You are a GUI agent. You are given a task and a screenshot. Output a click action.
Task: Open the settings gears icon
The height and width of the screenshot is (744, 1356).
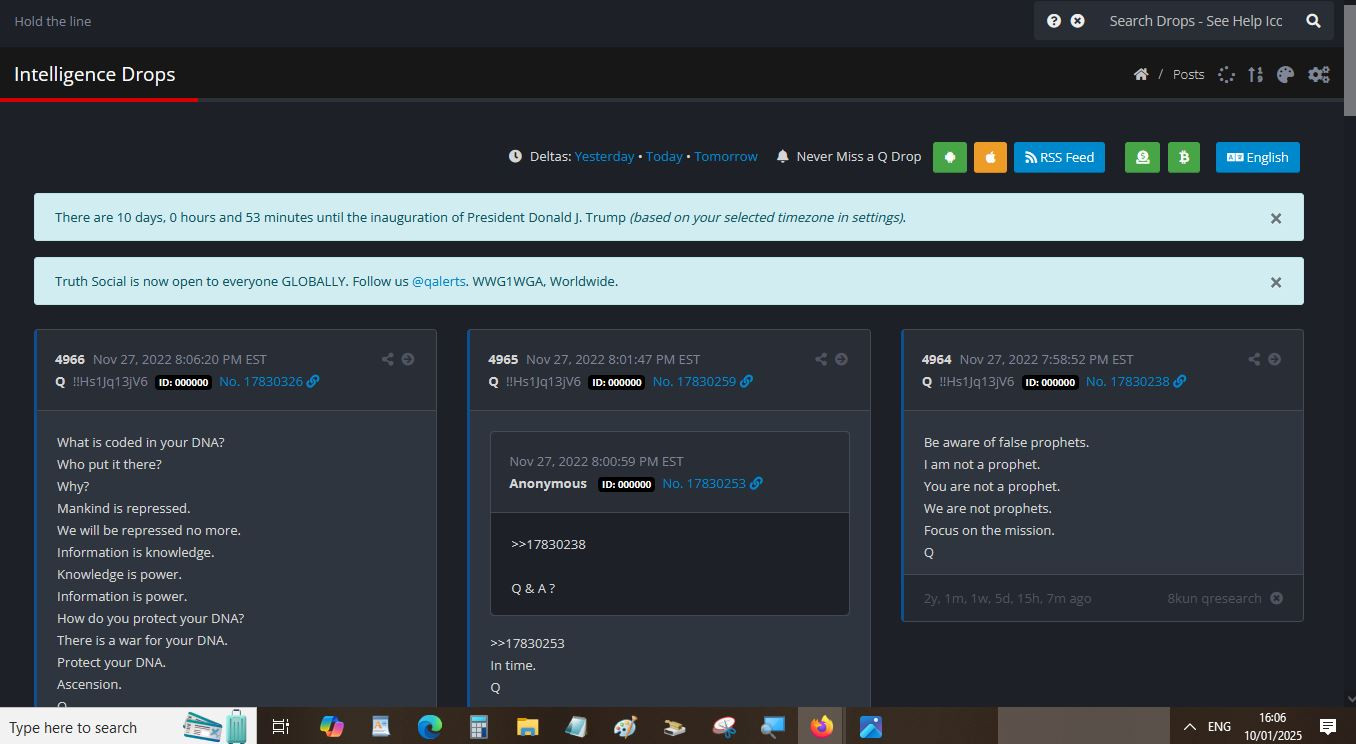pos(1319,74)
